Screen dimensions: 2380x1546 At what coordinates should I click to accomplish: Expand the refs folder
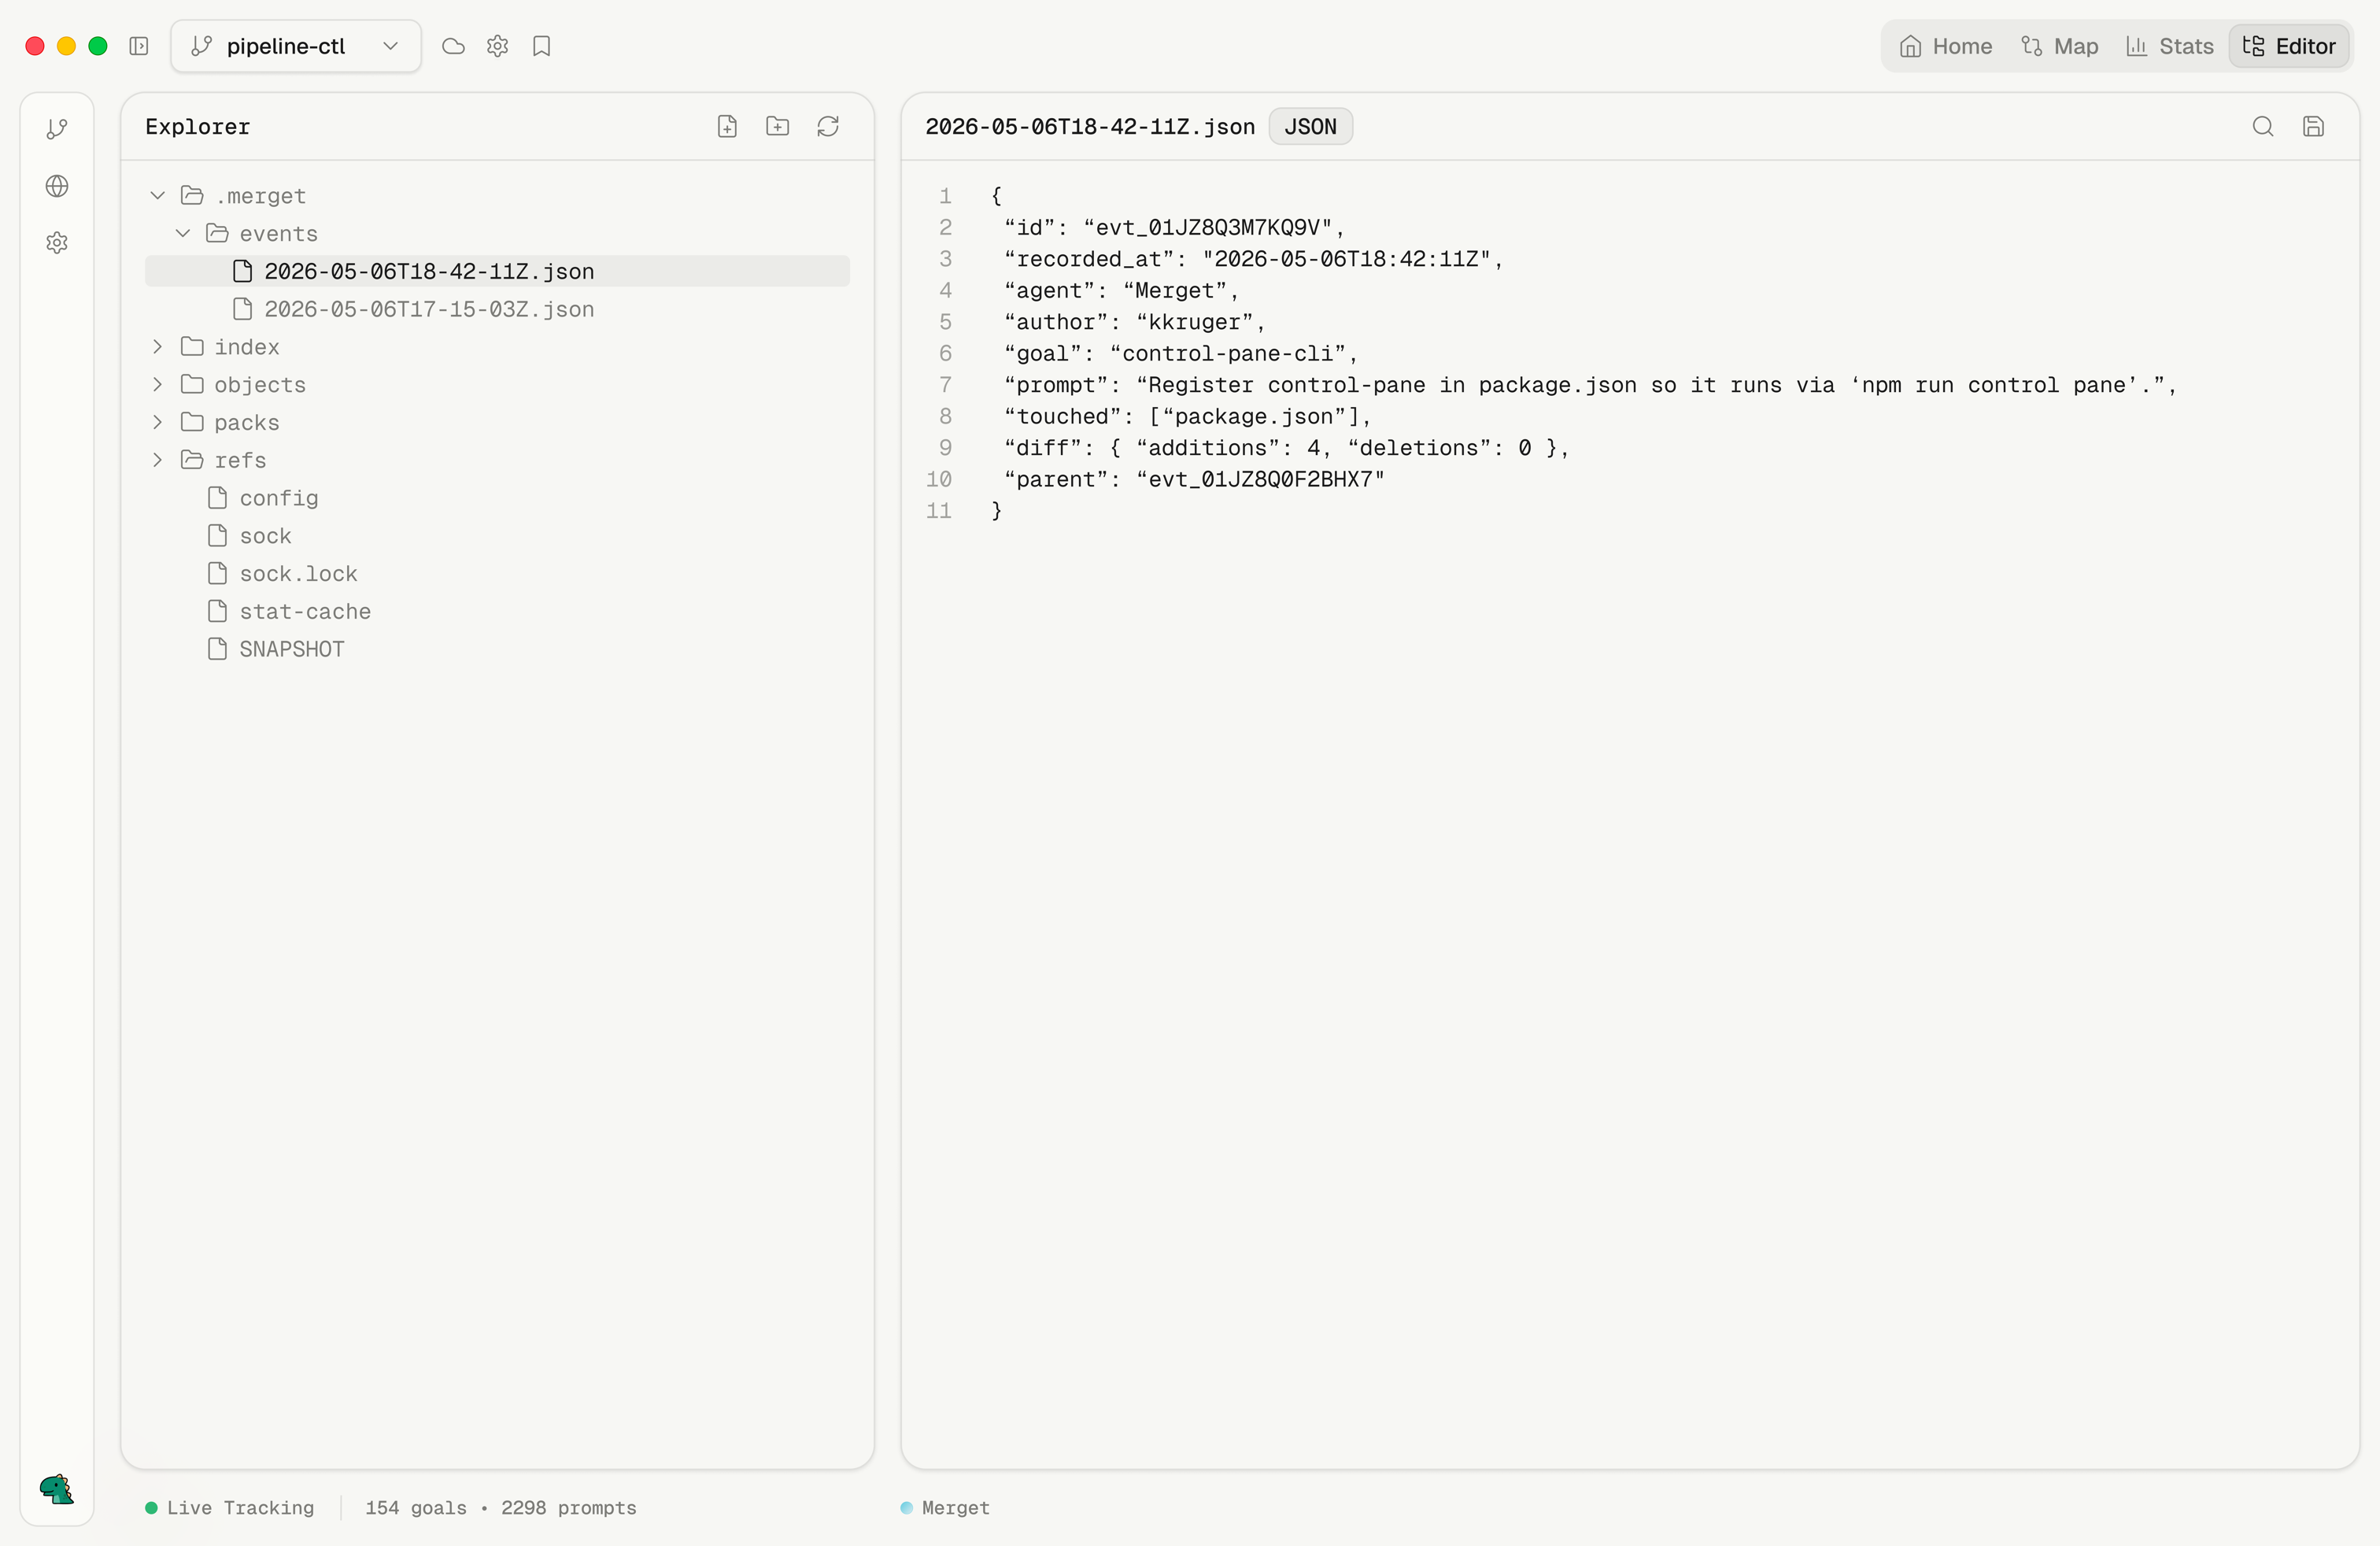click(x=157, y=460)
